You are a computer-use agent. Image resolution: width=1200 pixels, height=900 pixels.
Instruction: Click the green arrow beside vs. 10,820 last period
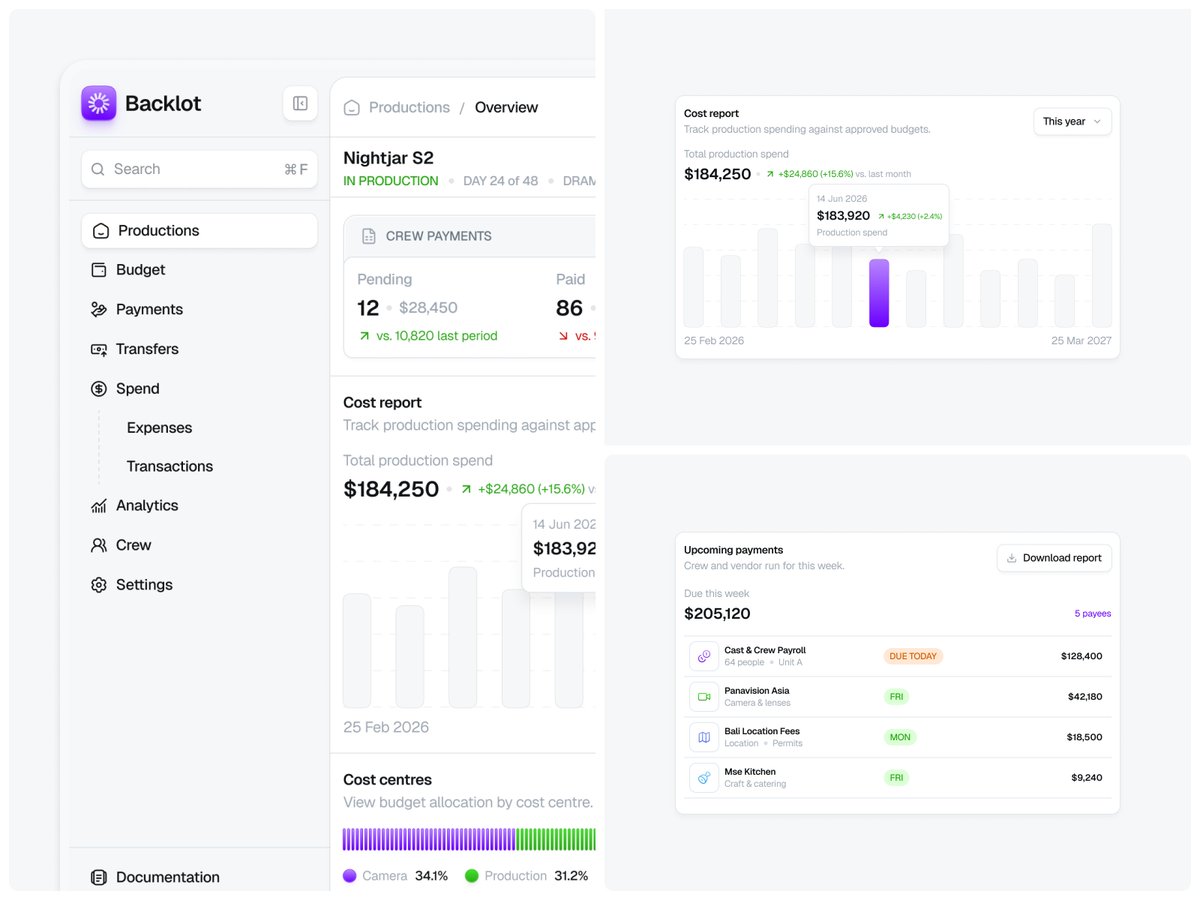(x=364, y=336)
